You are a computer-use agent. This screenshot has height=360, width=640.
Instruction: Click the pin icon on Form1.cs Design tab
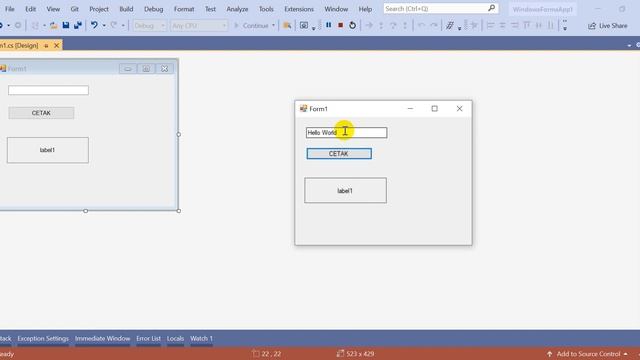pos(46,46)
